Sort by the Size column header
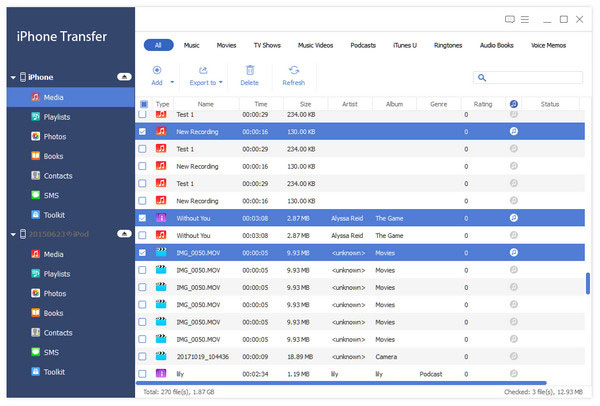This screenshot has height=406, width=600. (x=305, y=104)
